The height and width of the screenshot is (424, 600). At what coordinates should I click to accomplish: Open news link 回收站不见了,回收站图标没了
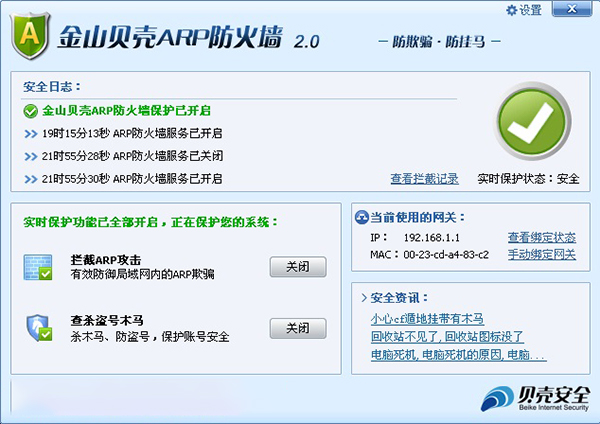click(x=447, y=337)
